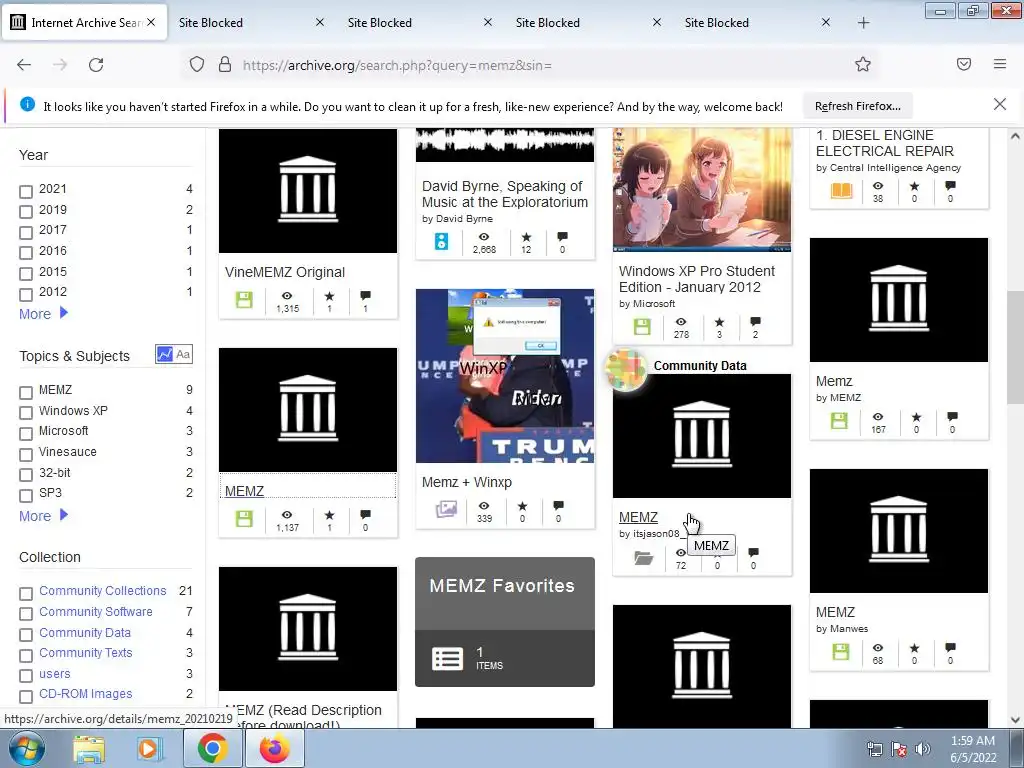This screenshot has height=768, width=1024.
Task: Click image media icon on Memz + Winxp card
Action: click(x=447, y=509)
